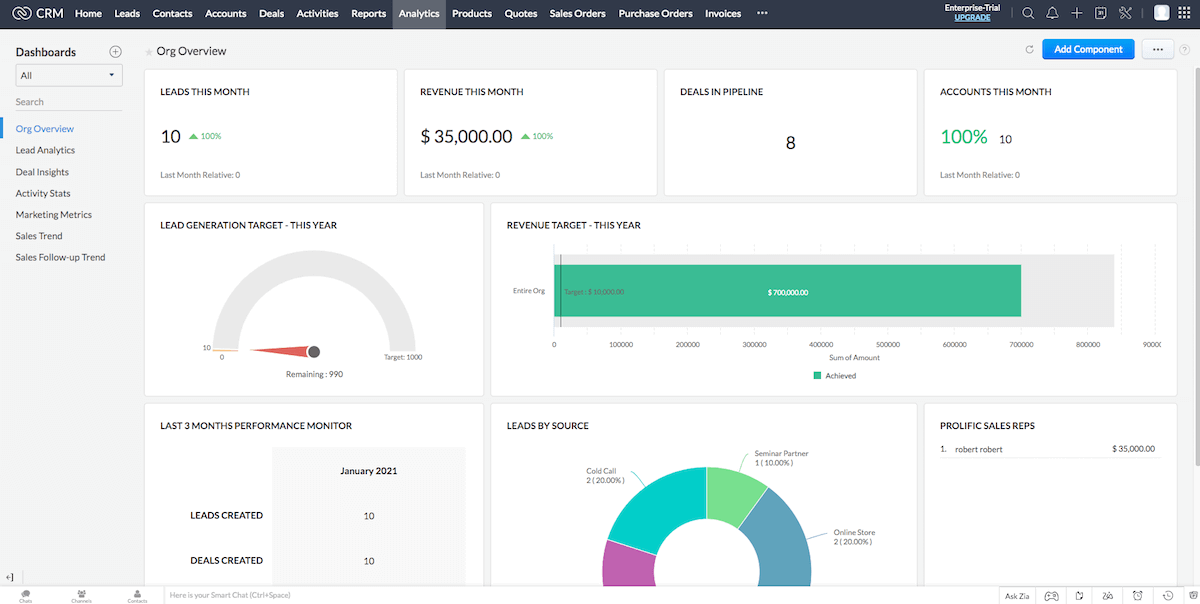Open Chats from the bottom-left bar

[24, 595]
